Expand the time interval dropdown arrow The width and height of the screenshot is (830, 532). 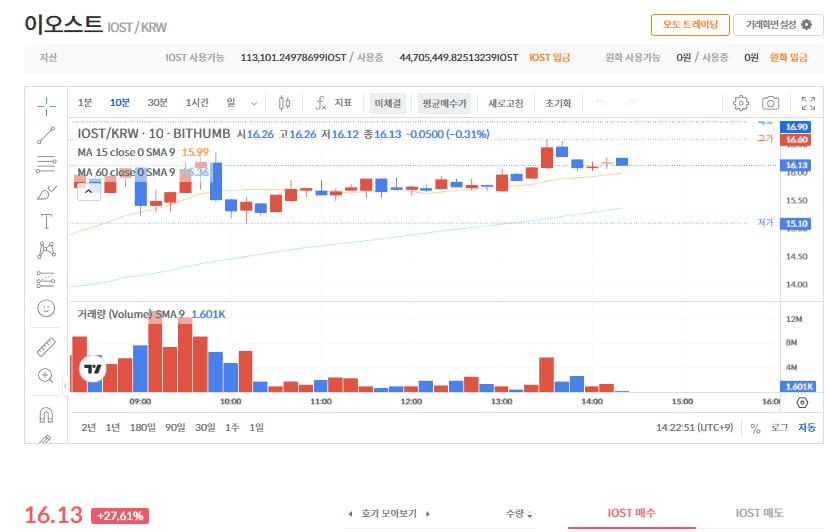coord(254,103)
